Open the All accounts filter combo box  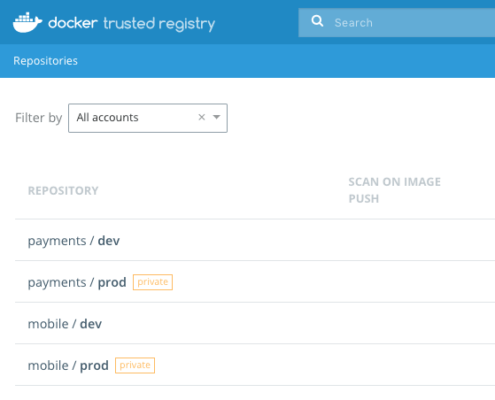click(x=148, y=118)
